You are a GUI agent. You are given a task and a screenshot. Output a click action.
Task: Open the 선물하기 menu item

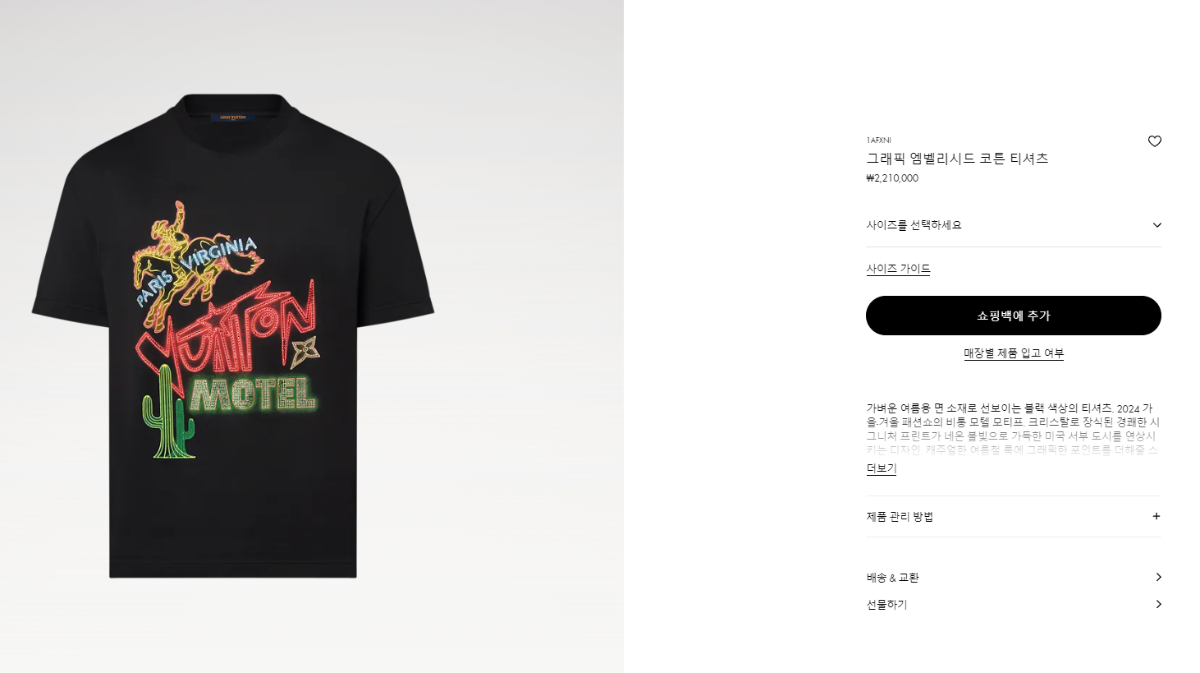click(x=1013, y=604)
